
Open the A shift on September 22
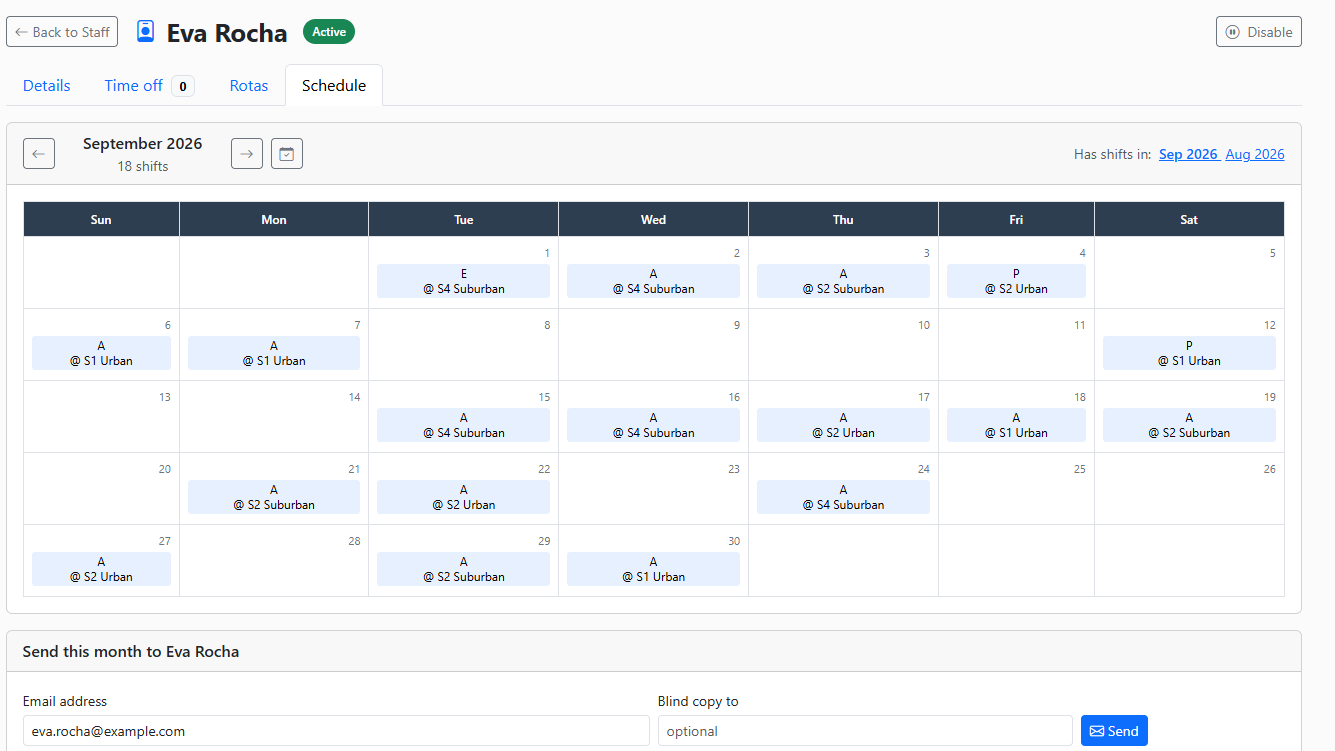tap(464, 497)
